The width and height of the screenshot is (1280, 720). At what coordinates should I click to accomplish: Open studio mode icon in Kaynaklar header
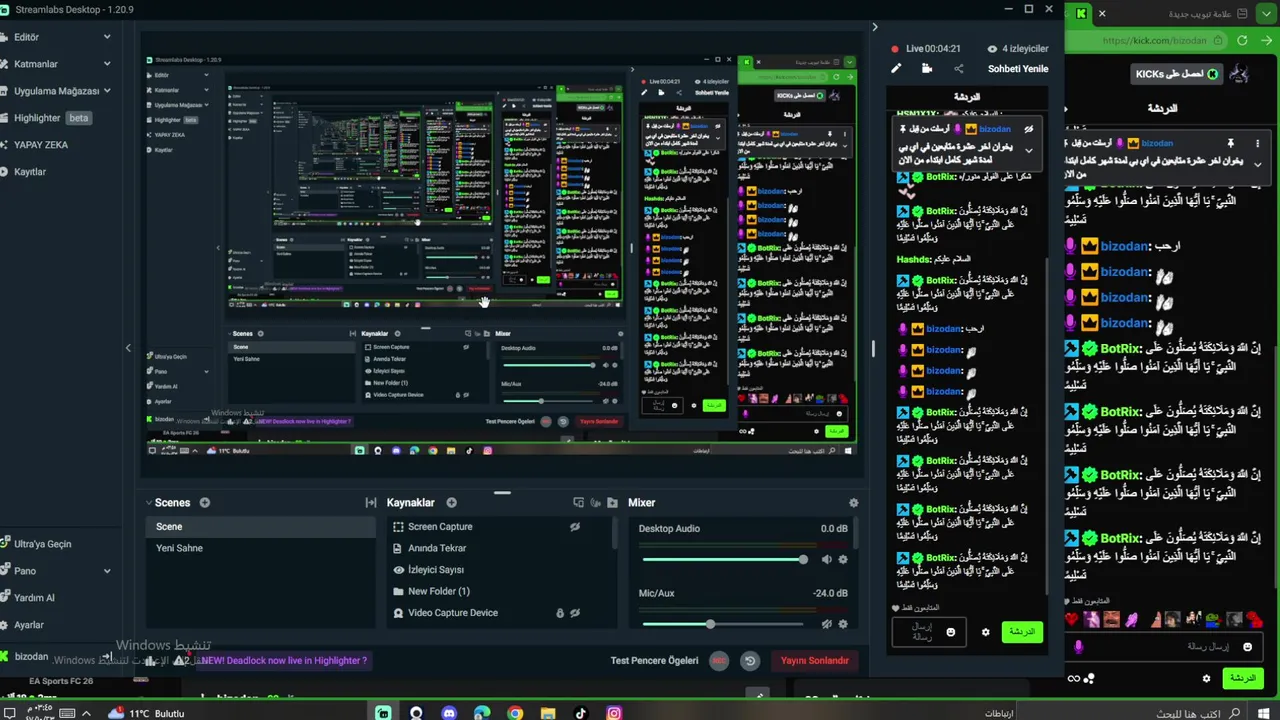(x=578, y=503)
